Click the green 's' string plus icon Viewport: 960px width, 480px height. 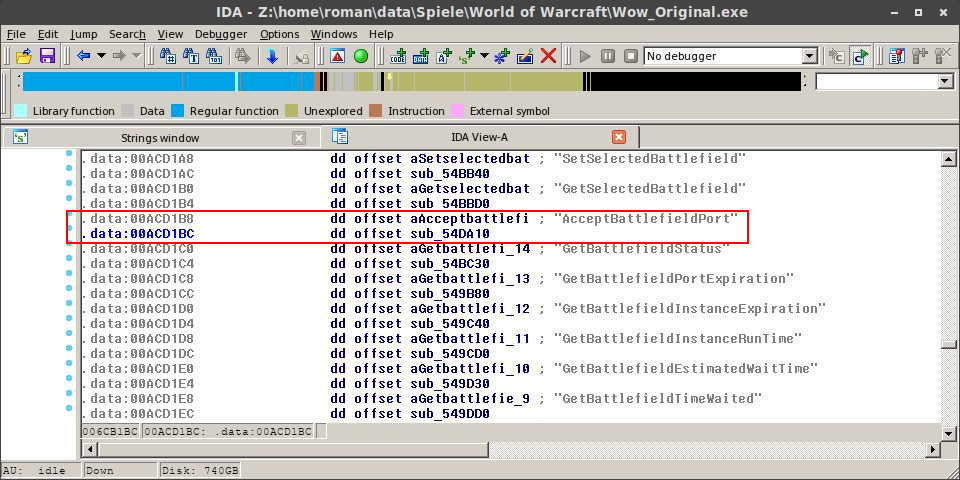click(x=467, y=56)
